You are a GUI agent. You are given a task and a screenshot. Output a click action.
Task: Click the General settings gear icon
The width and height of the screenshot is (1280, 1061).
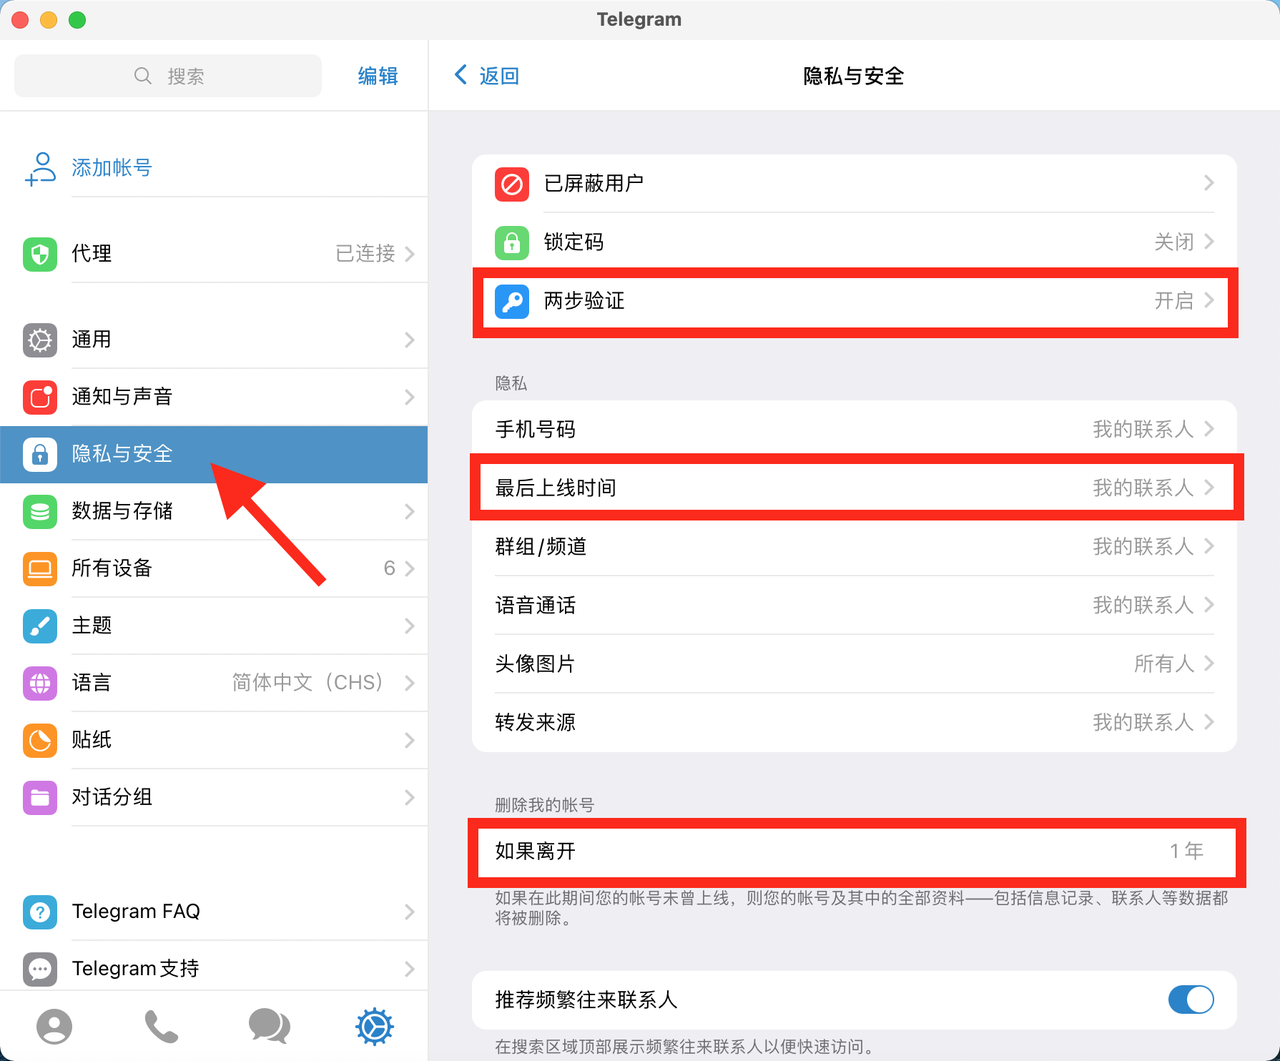pyautogui.click(x=40, y=340)
